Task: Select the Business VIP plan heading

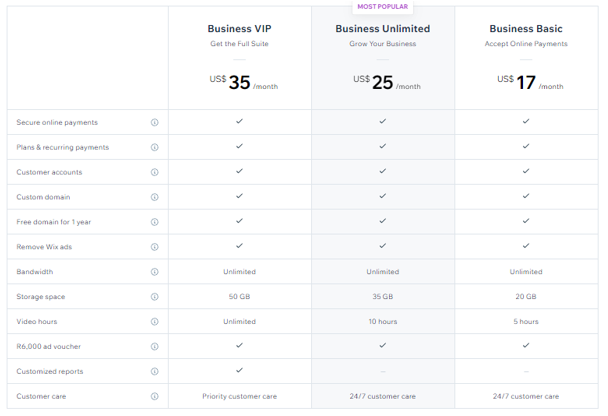Action: click(x=239, y=29)
